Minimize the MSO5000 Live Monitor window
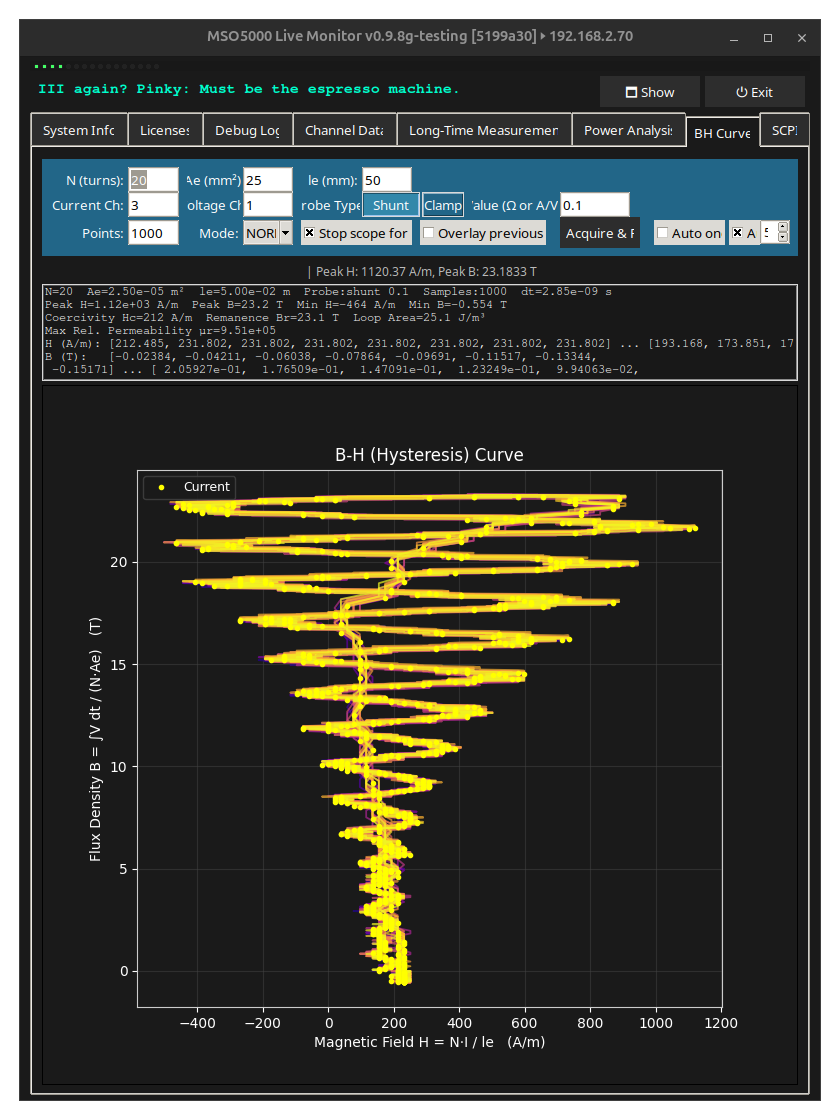The image size is (840, 1120). pos(734,38)
